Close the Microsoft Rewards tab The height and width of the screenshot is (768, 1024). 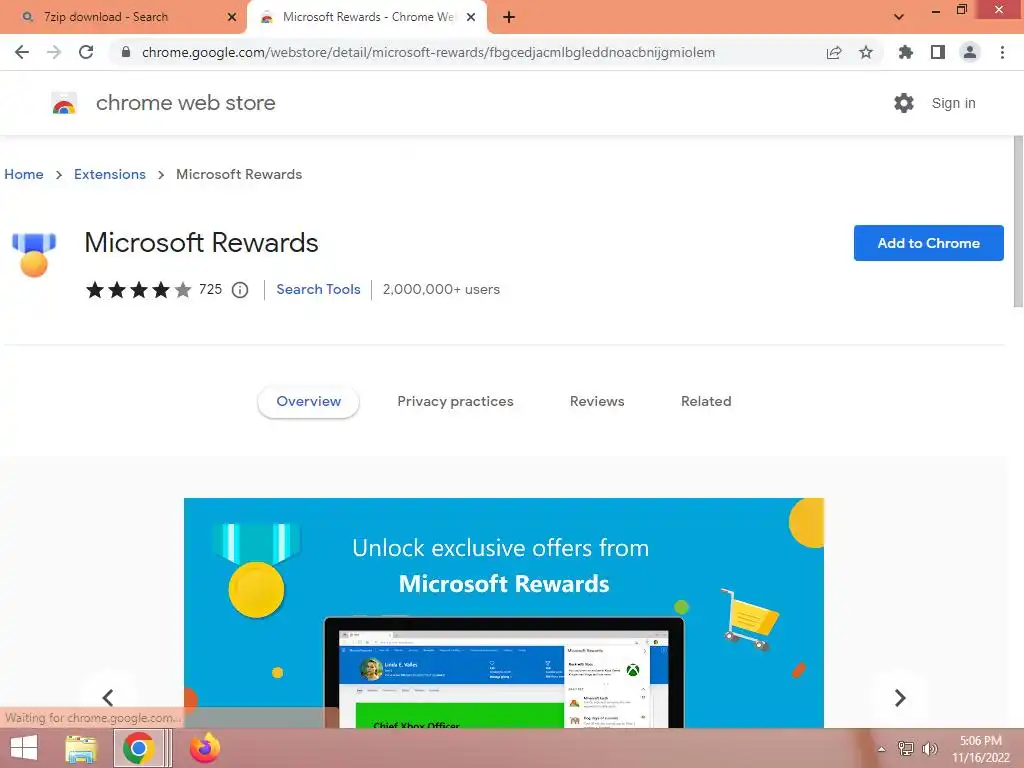pos(471,17)
